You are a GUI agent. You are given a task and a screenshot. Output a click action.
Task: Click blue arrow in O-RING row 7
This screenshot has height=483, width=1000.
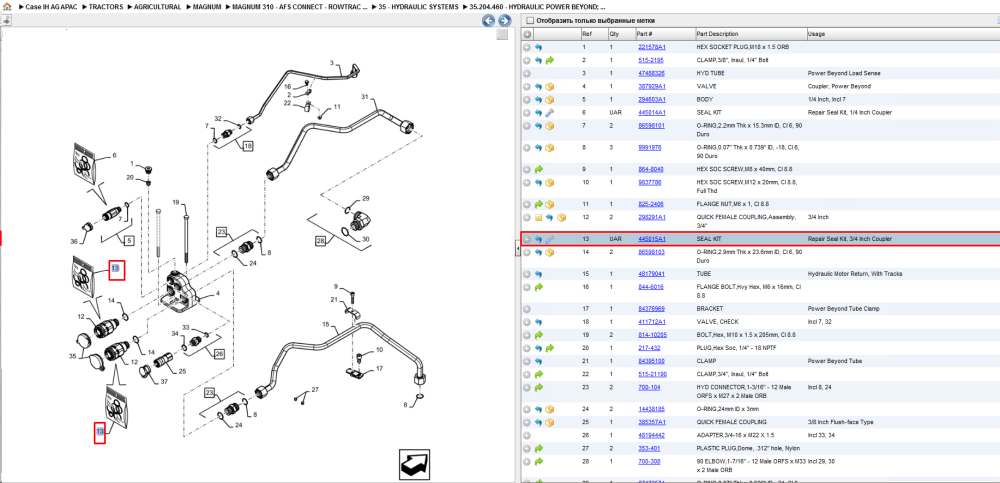[x=538, y=126]
